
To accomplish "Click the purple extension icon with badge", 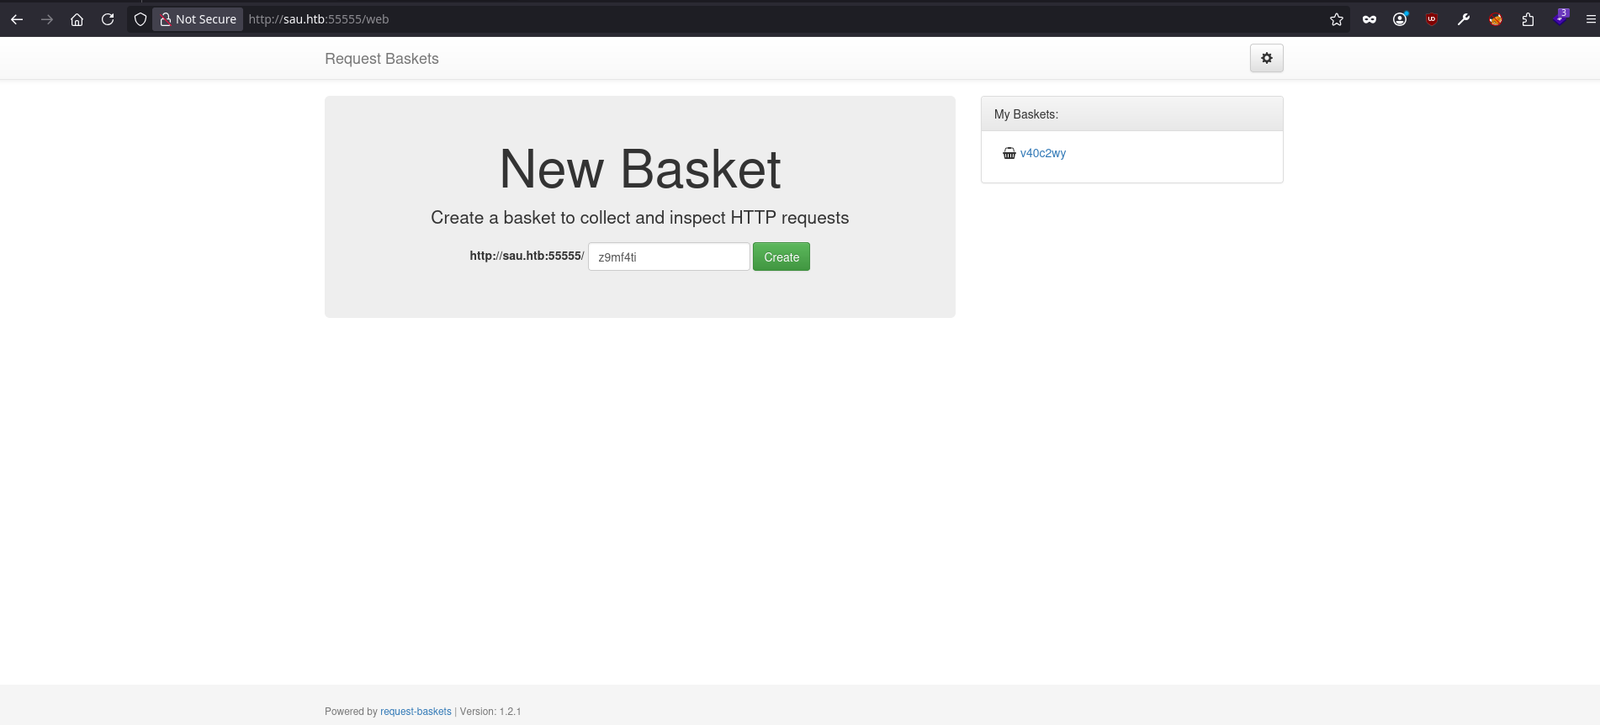I will (1561, 17).
